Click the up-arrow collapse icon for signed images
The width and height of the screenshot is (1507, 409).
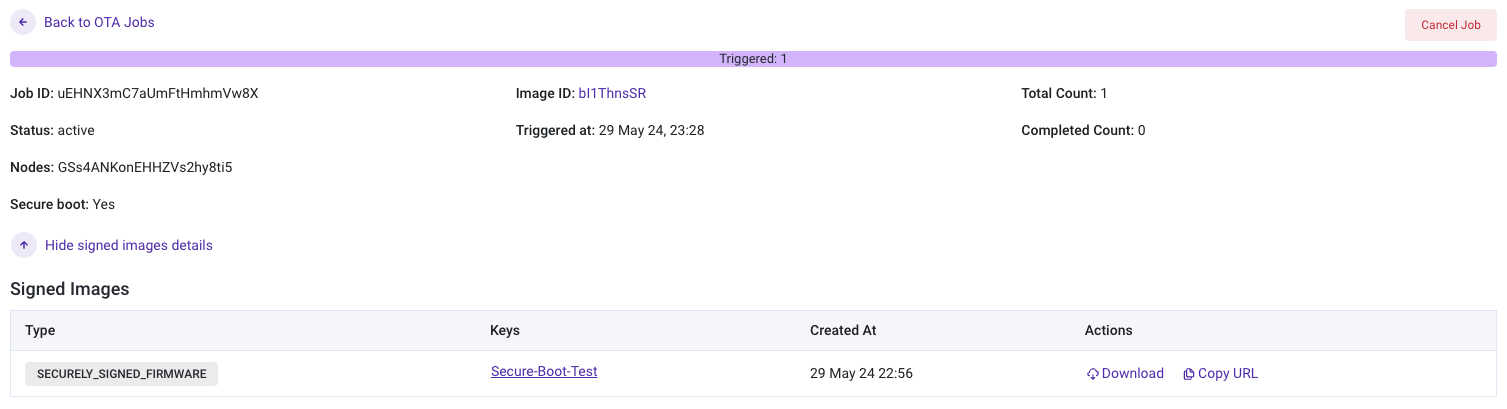pyautogui.click(x=23, y=245)
